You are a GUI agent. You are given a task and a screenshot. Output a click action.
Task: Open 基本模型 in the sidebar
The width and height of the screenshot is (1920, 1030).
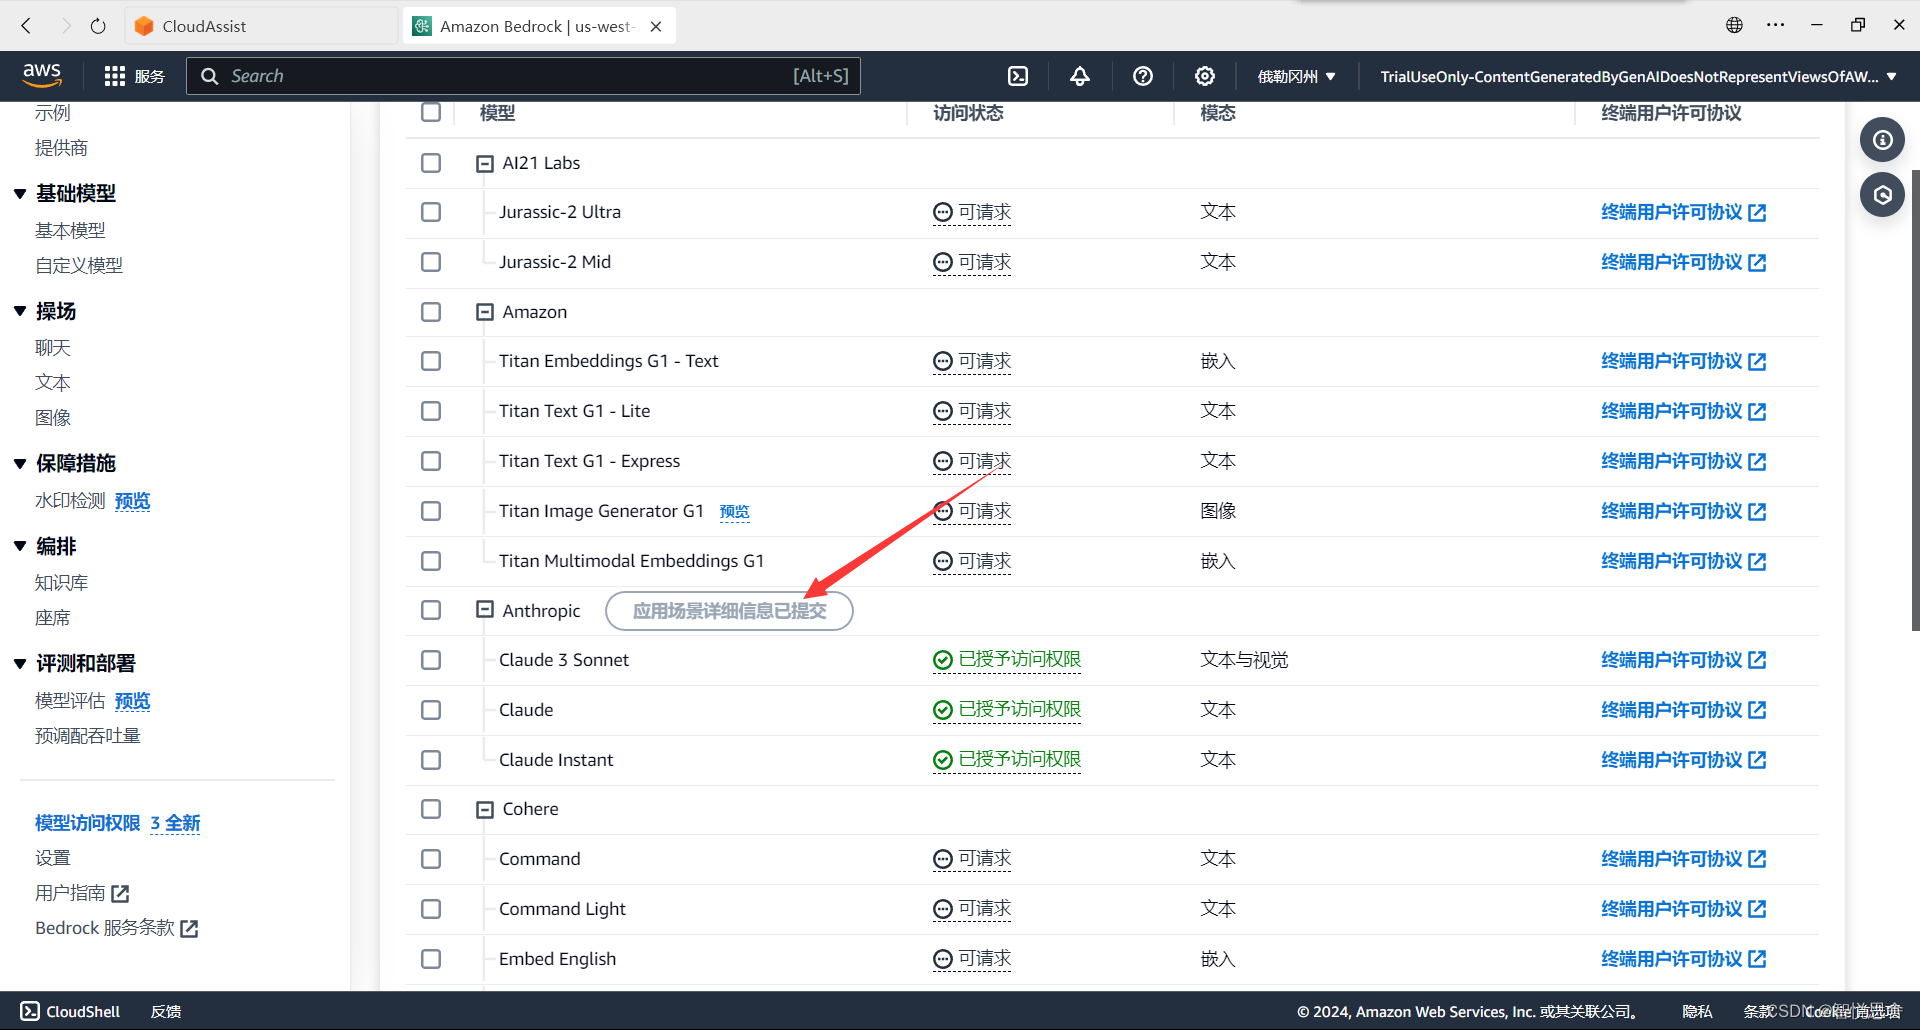[x=70, y=231]
